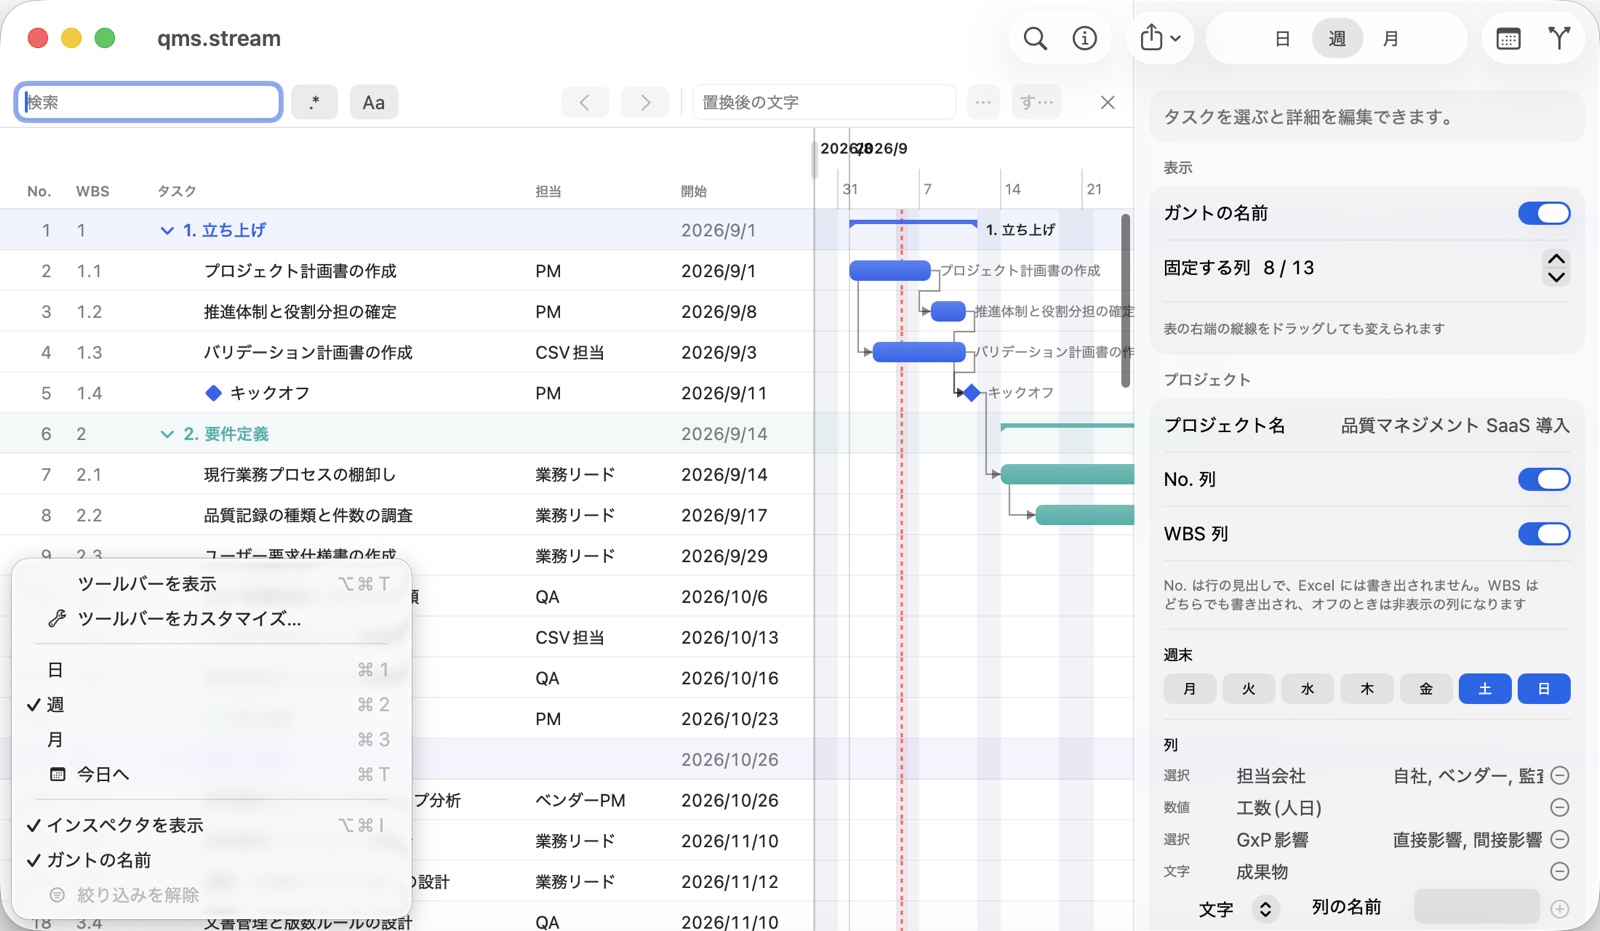Adjust the 固定する列 stepper
This screenshot has width=1600, height=931.
tap(1556, 268)
